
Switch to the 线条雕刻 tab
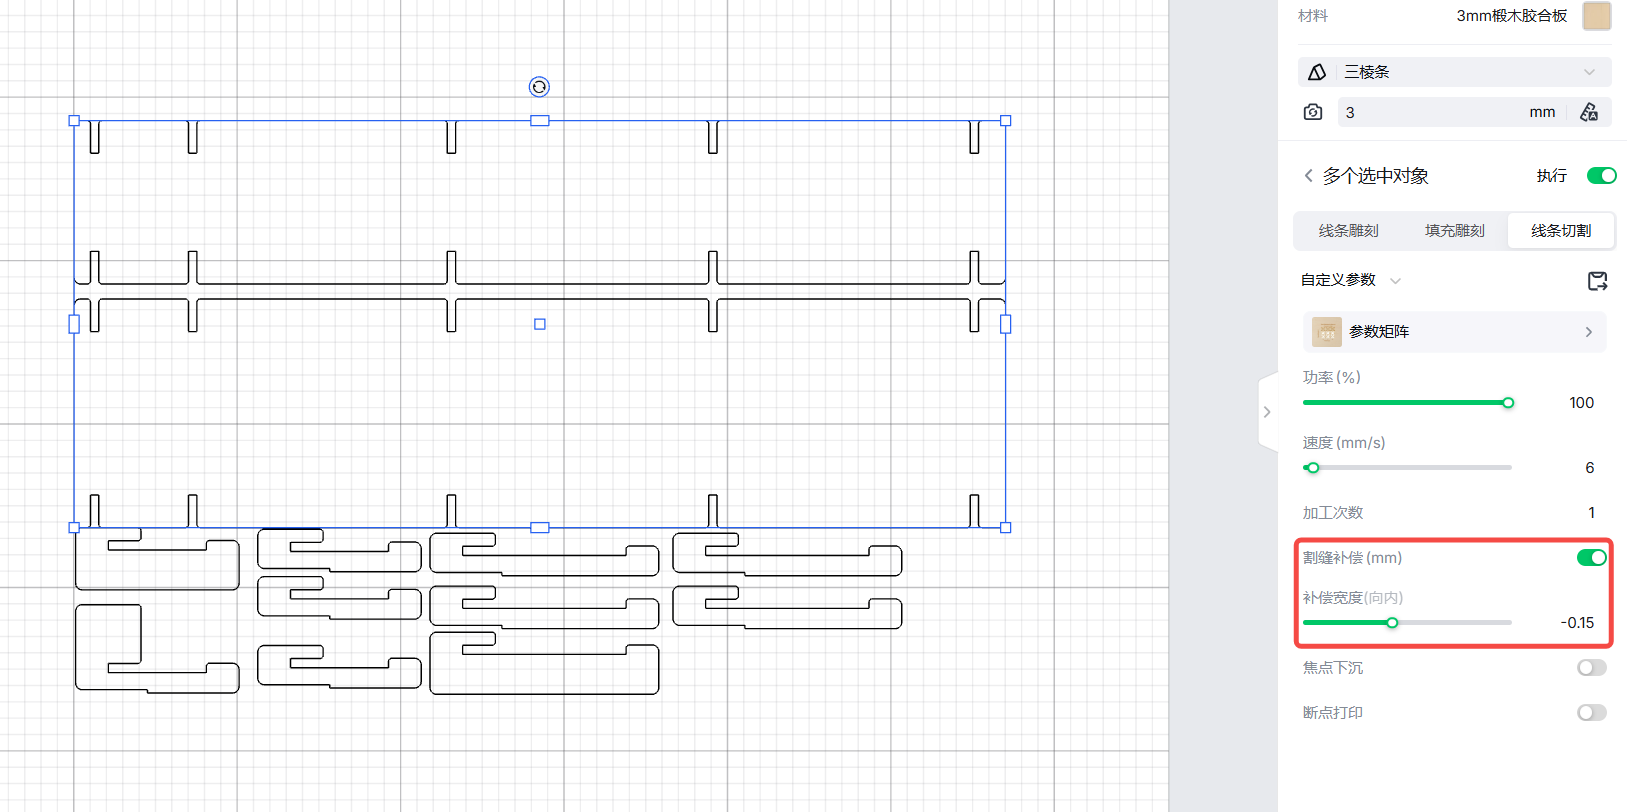pos(1348,231)
